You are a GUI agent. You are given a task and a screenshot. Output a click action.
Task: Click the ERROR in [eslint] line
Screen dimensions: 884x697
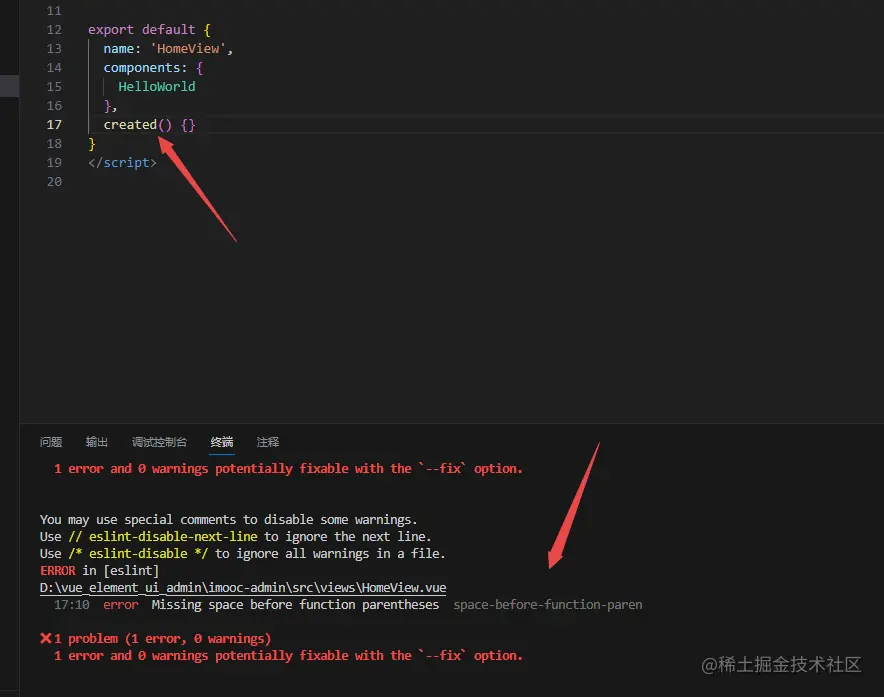click(99, 571)
